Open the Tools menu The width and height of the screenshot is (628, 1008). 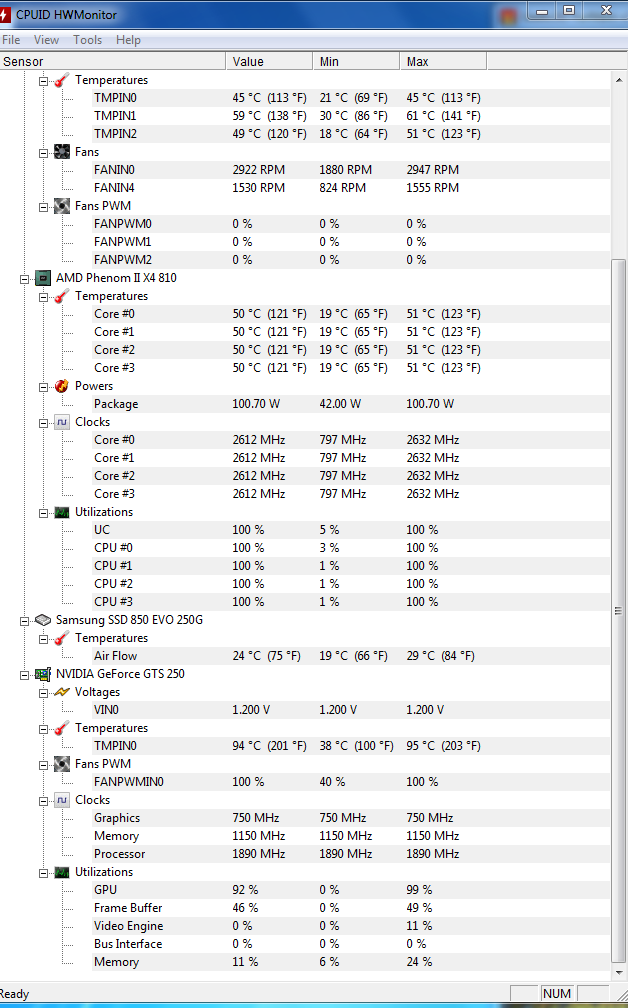87,40
